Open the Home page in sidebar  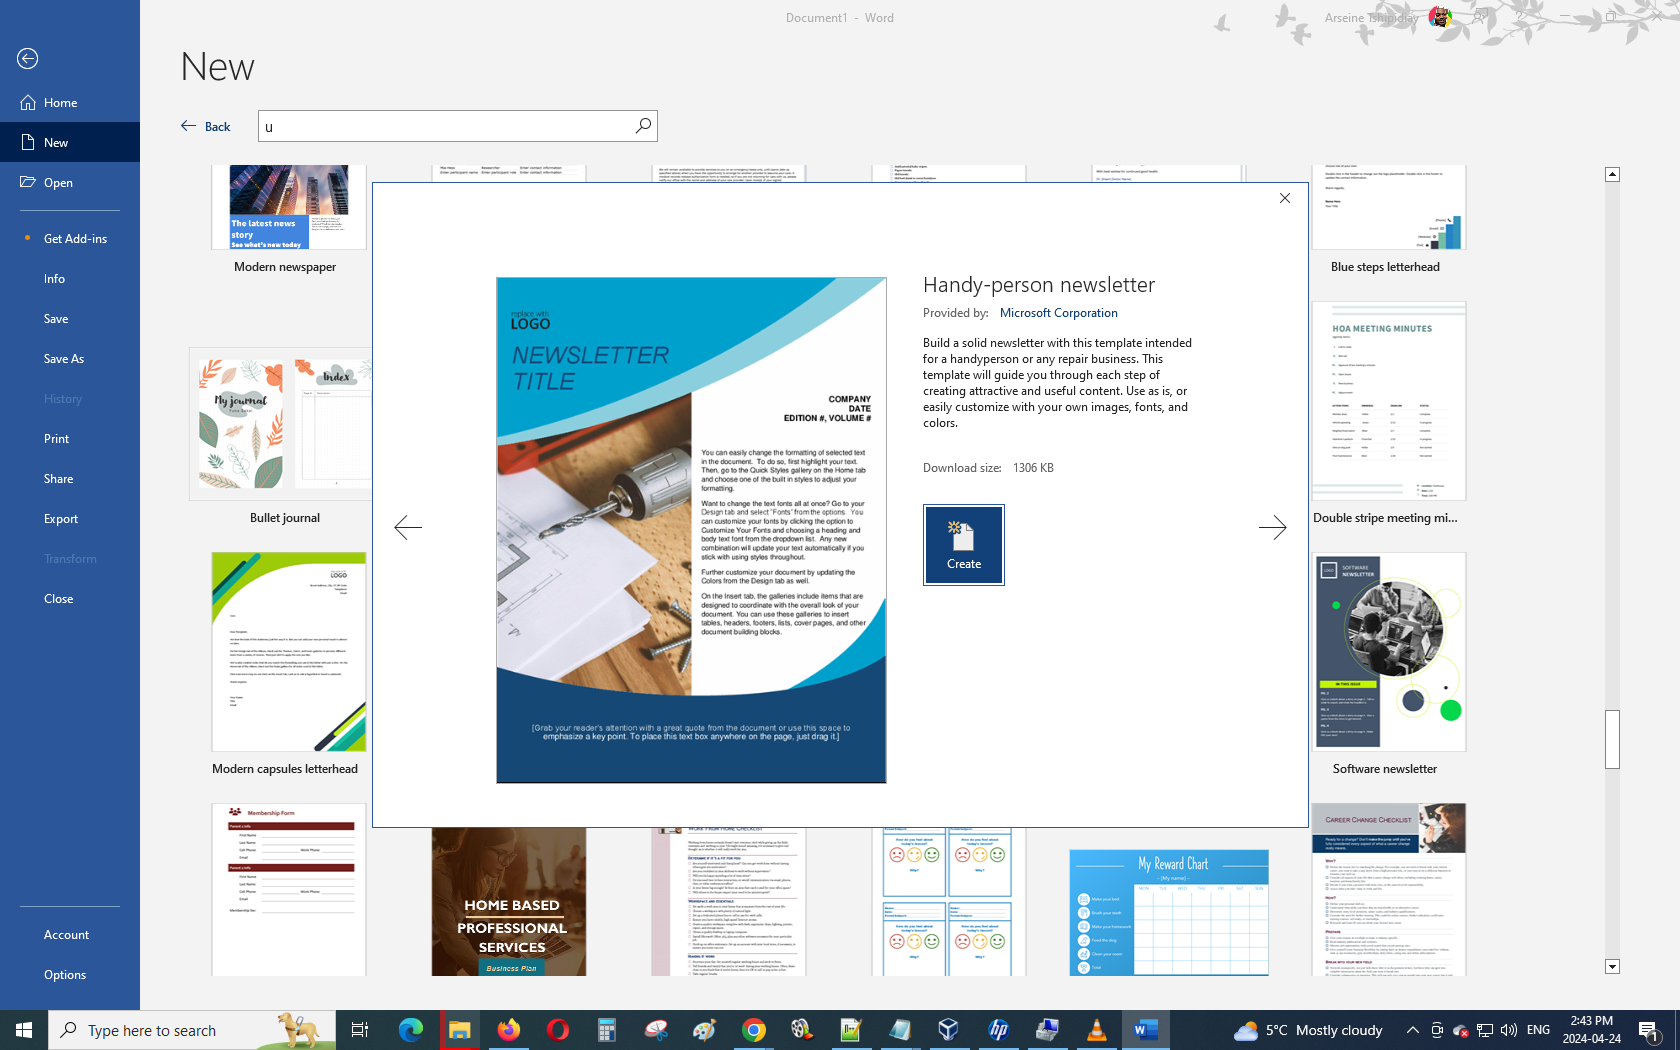pyautogui.click(x=61, y=103)
